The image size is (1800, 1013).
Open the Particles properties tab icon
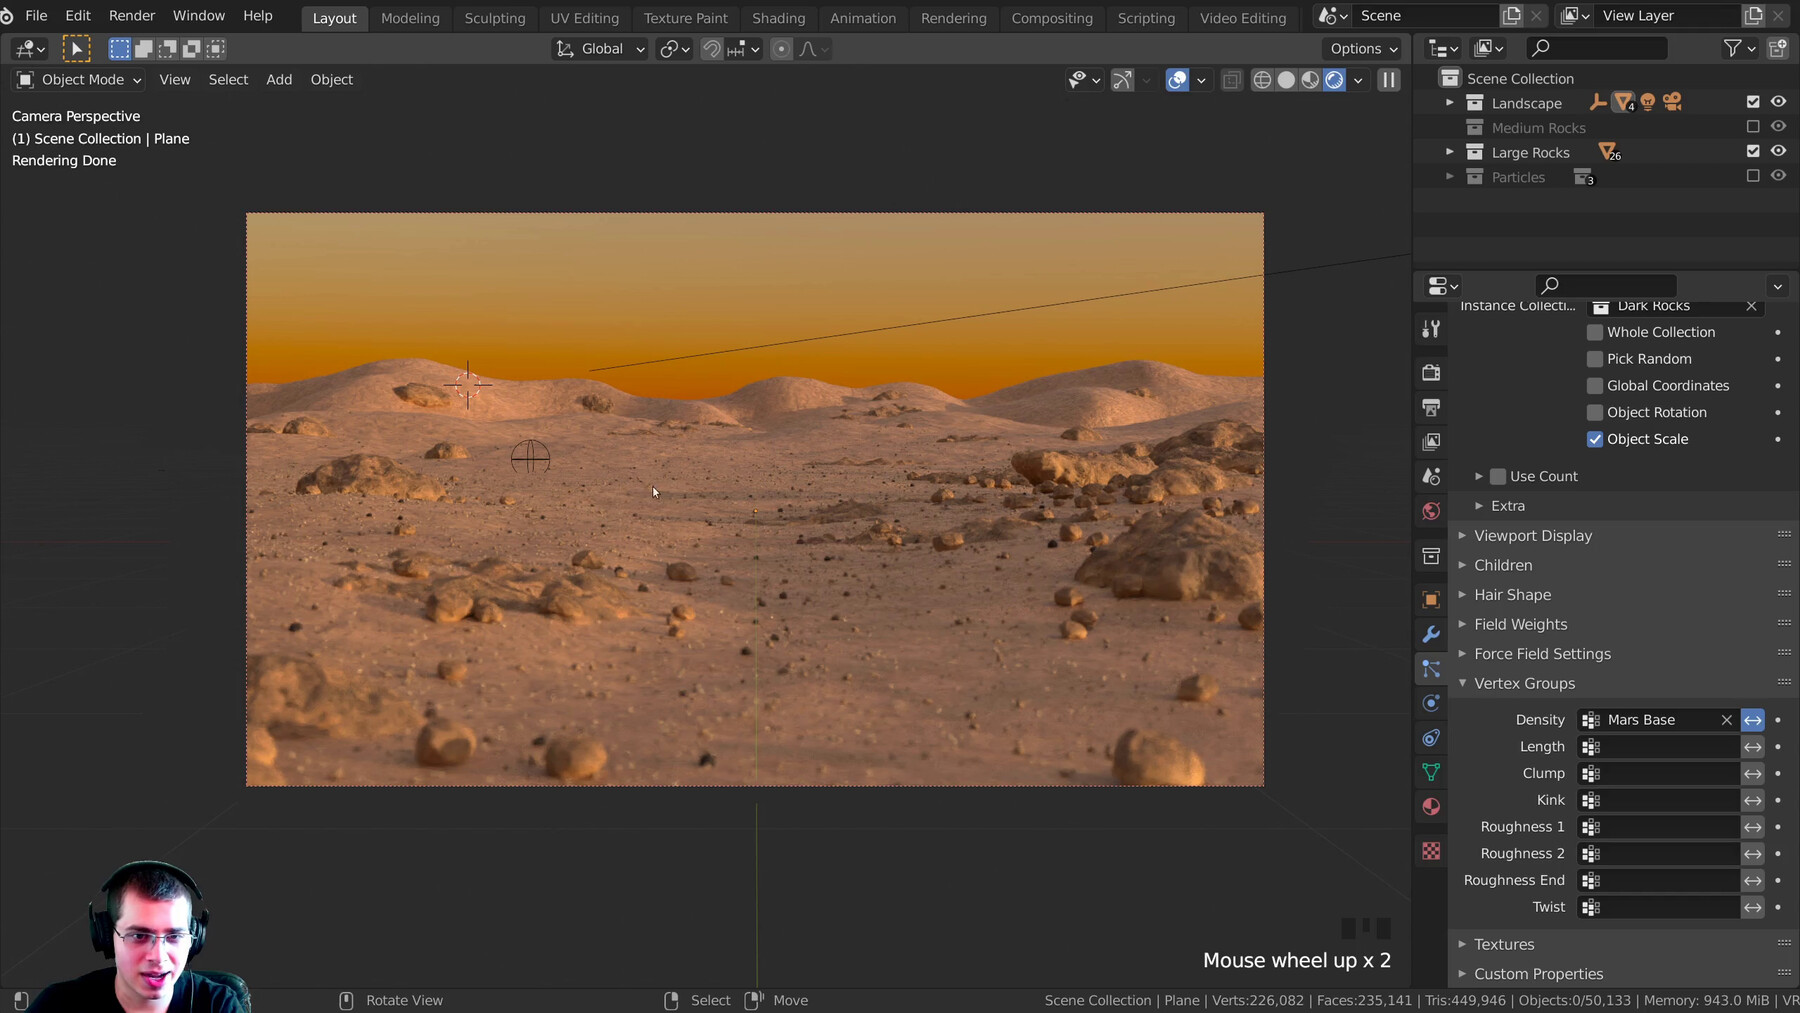tap(1431, 669)
